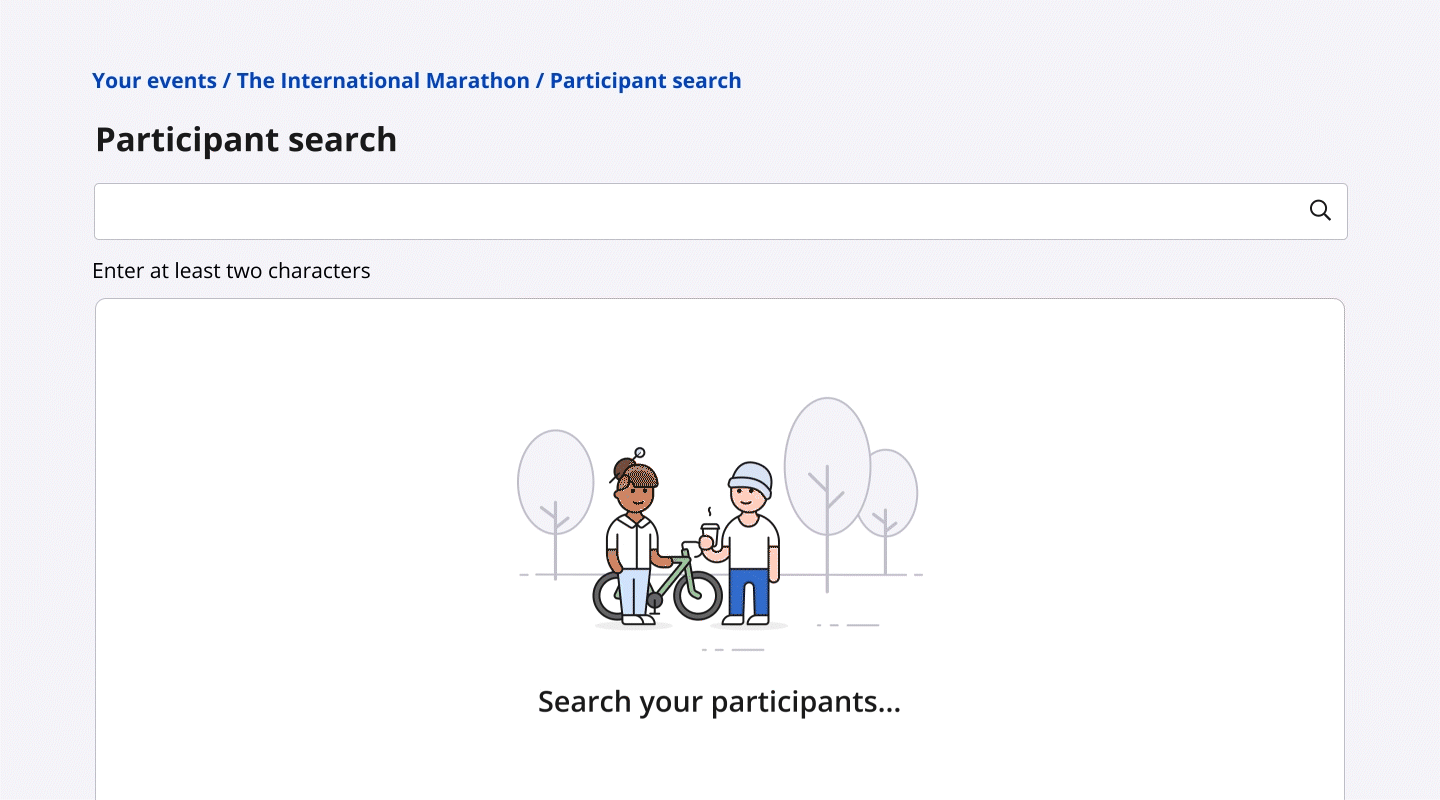Click the man's white t-shirt
1440x800 pixels.
751,541
